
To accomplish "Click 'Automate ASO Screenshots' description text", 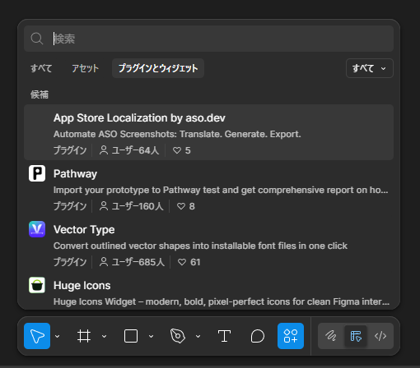I will click(177, 134).
